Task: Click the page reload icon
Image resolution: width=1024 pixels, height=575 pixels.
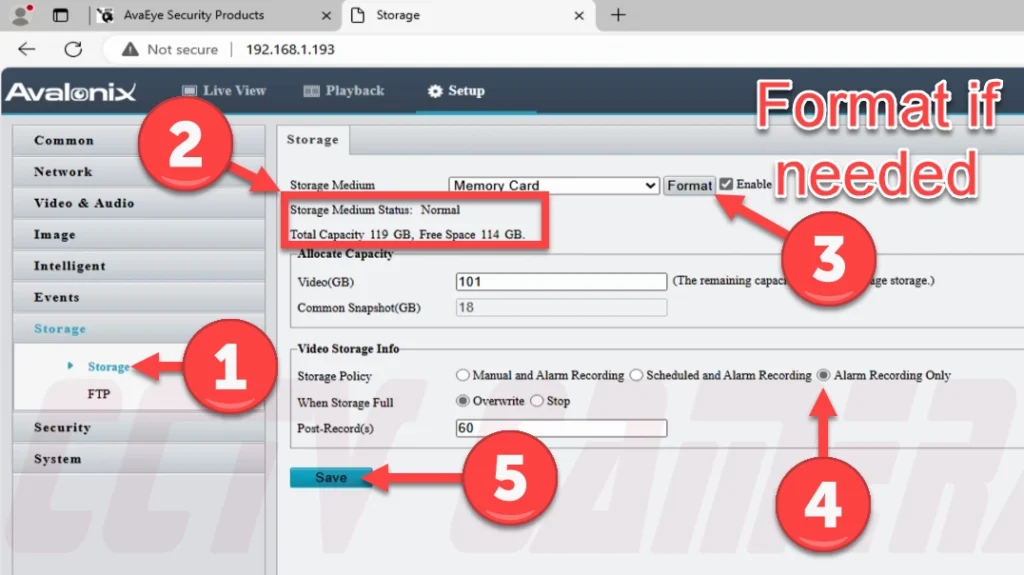Action: pos(73,49)
